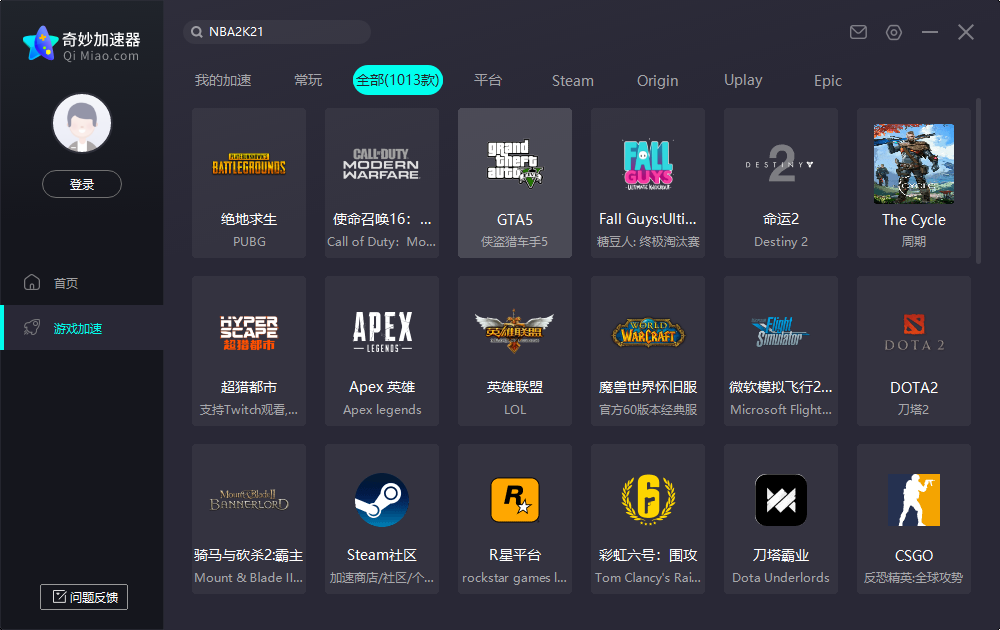Open the 问题反馈 feedback button
This screenshot has width=1000, height=630.
click(84, 597)
